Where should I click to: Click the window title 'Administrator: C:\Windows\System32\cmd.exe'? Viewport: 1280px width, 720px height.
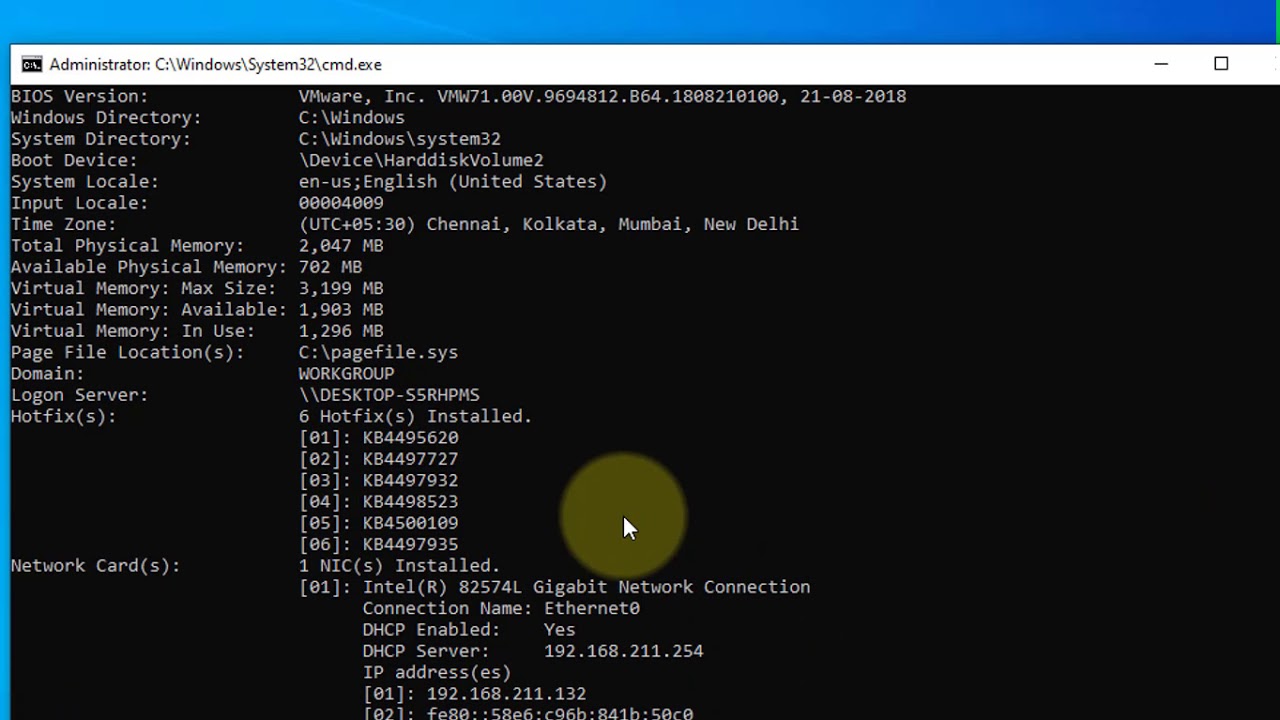[215, 65]
